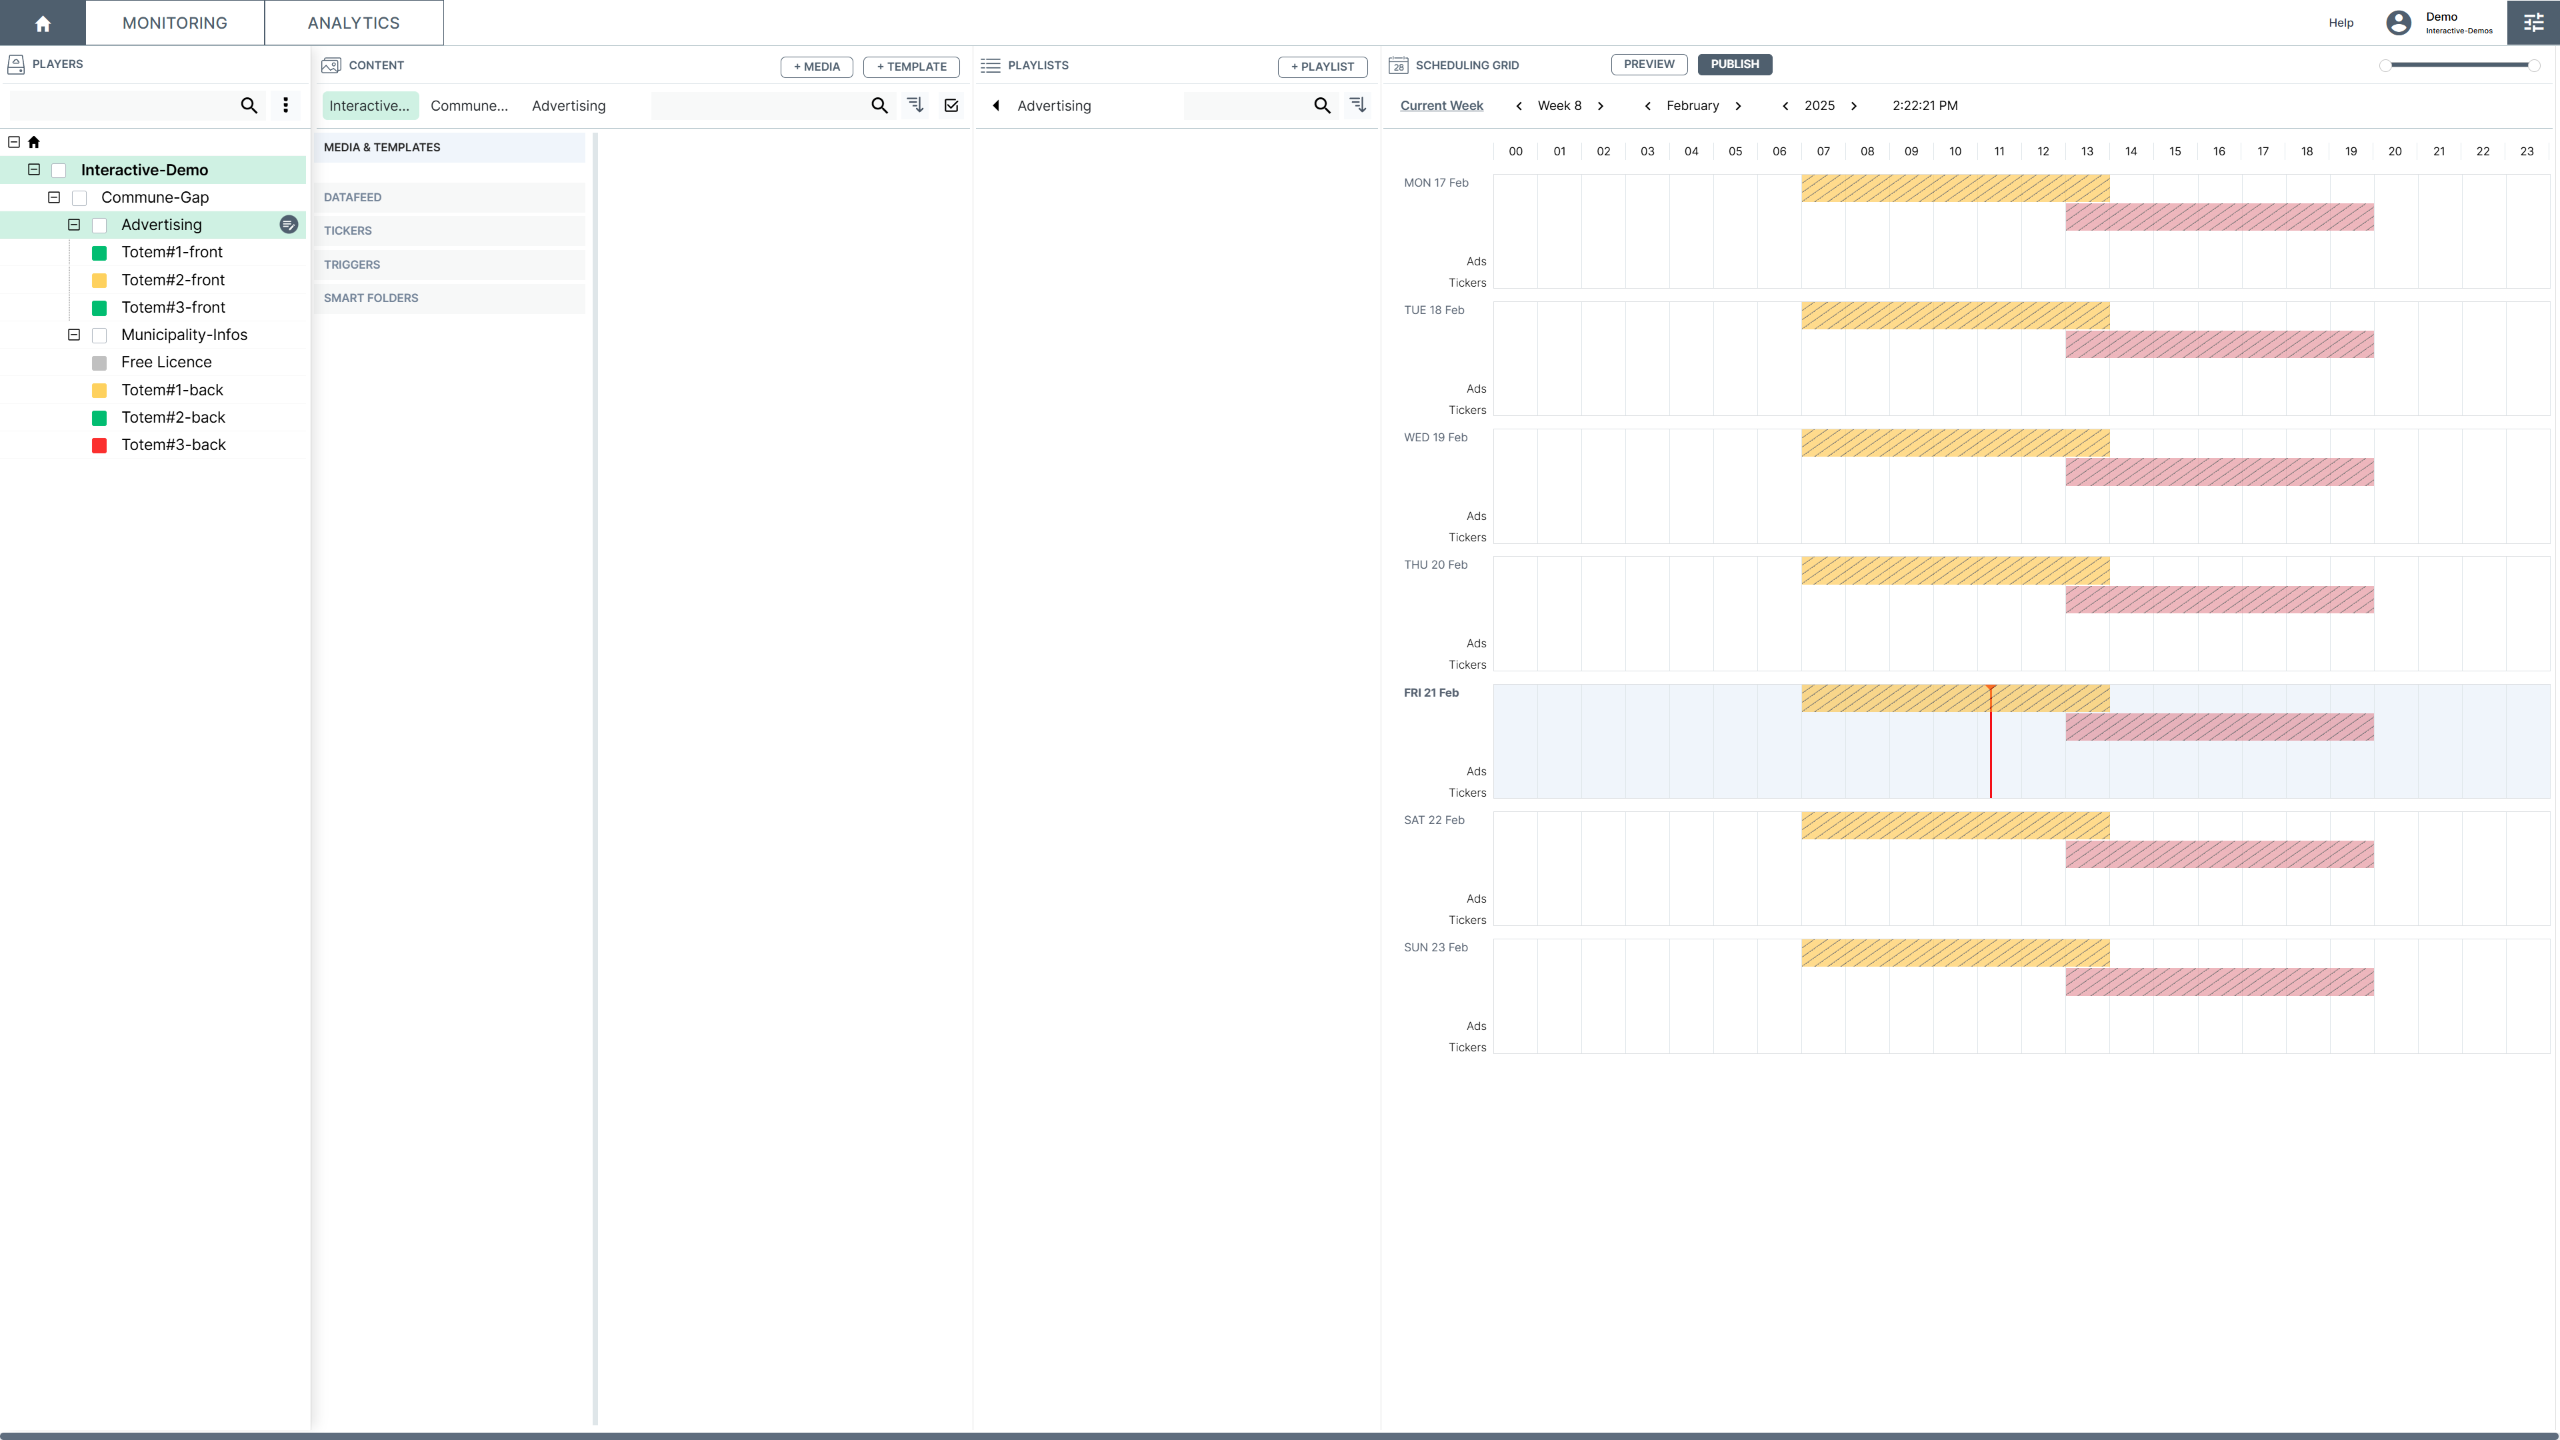Screen dimensions: 2560x1440
Task: Check the Interactive-Demo checkbox
Action: [59, 170]
